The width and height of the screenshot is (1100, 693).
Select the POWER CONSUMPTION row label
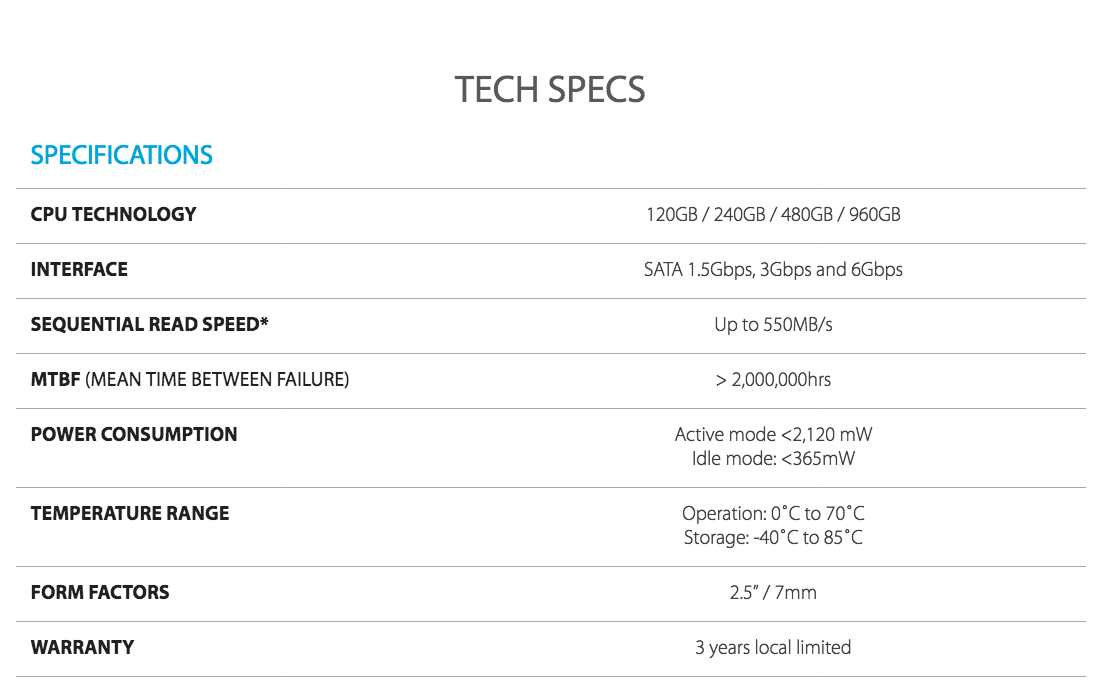(134, 434)
